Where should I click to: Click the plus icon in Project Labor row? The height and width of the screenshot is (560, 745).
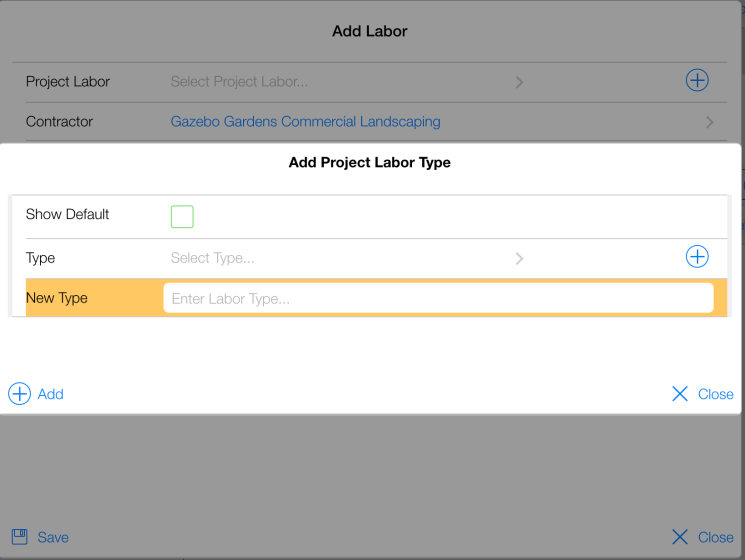point(697,81)
